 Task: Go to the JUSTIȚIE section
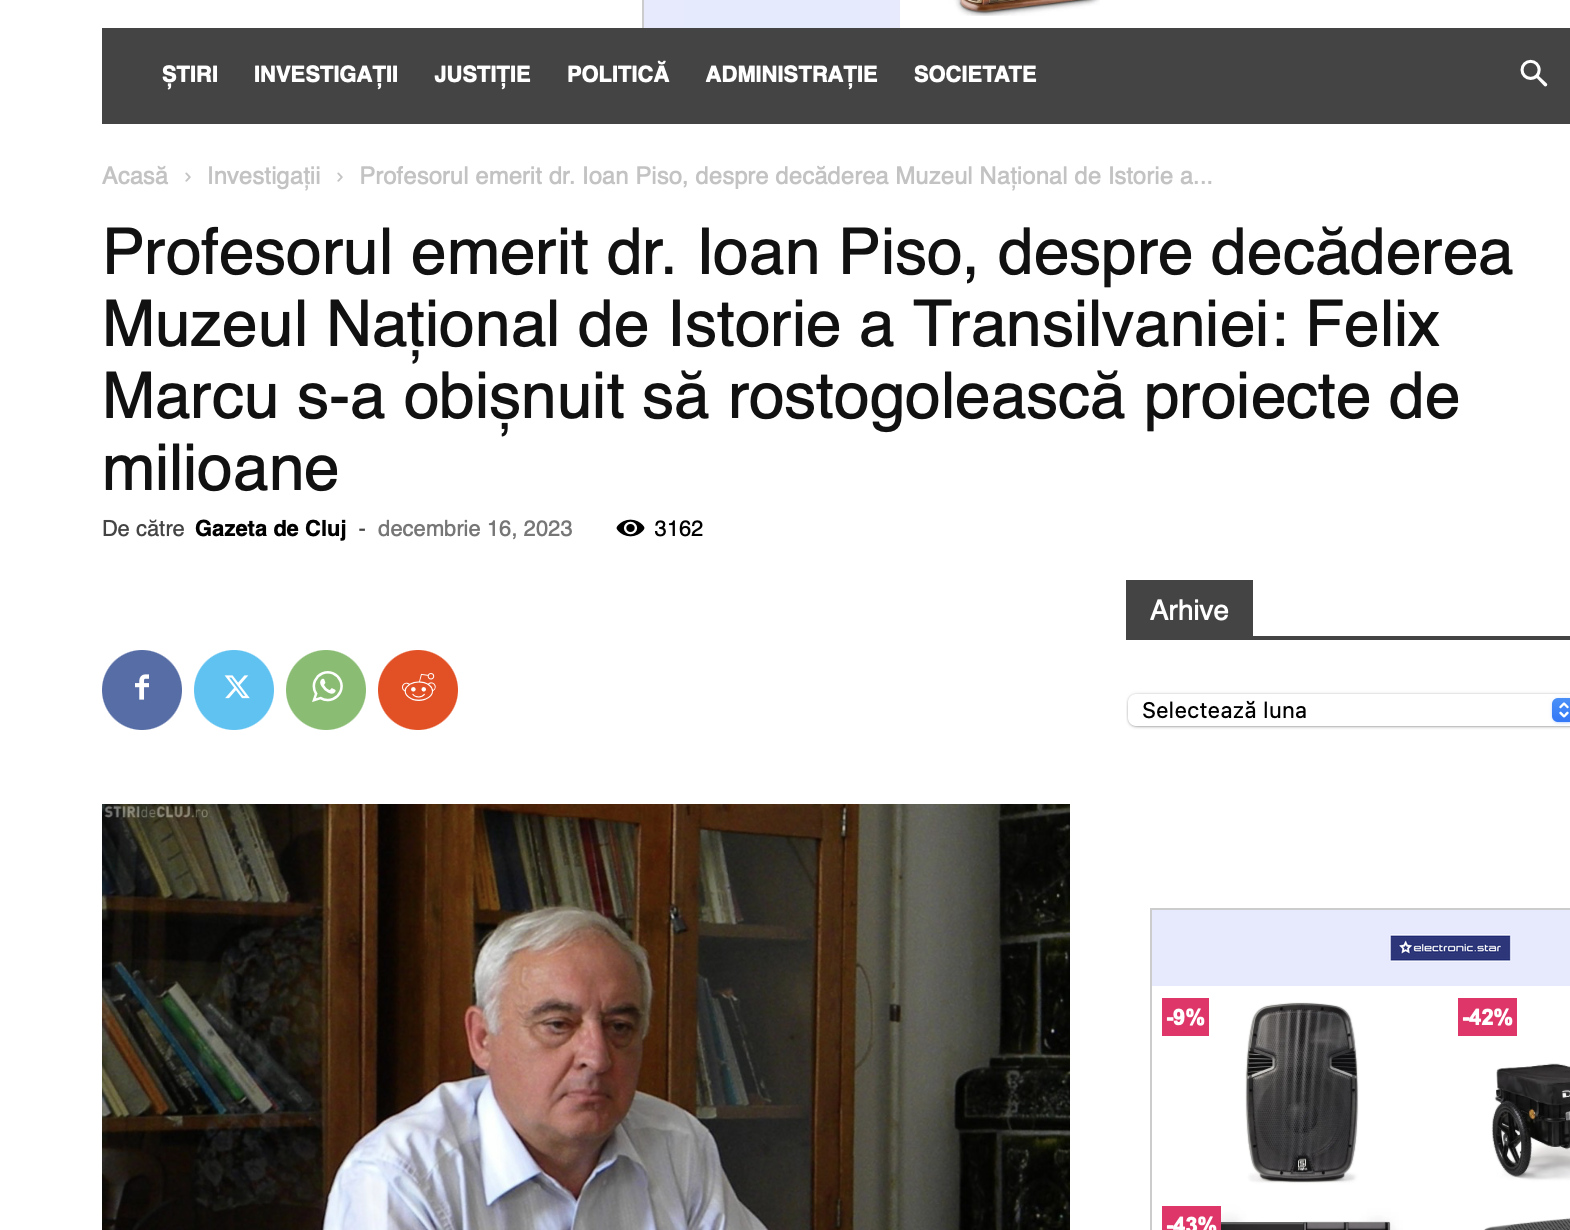tap(482, 75)
